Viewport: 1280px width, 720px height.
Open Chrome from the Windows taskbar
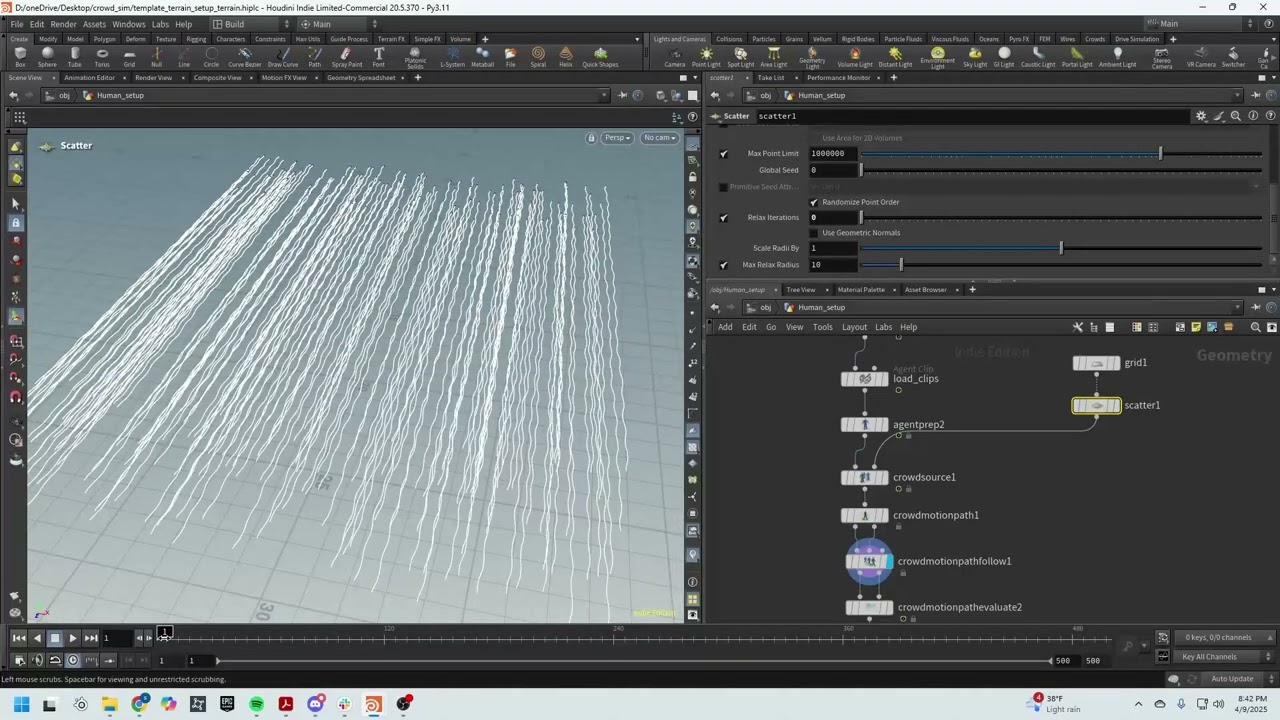139,704
